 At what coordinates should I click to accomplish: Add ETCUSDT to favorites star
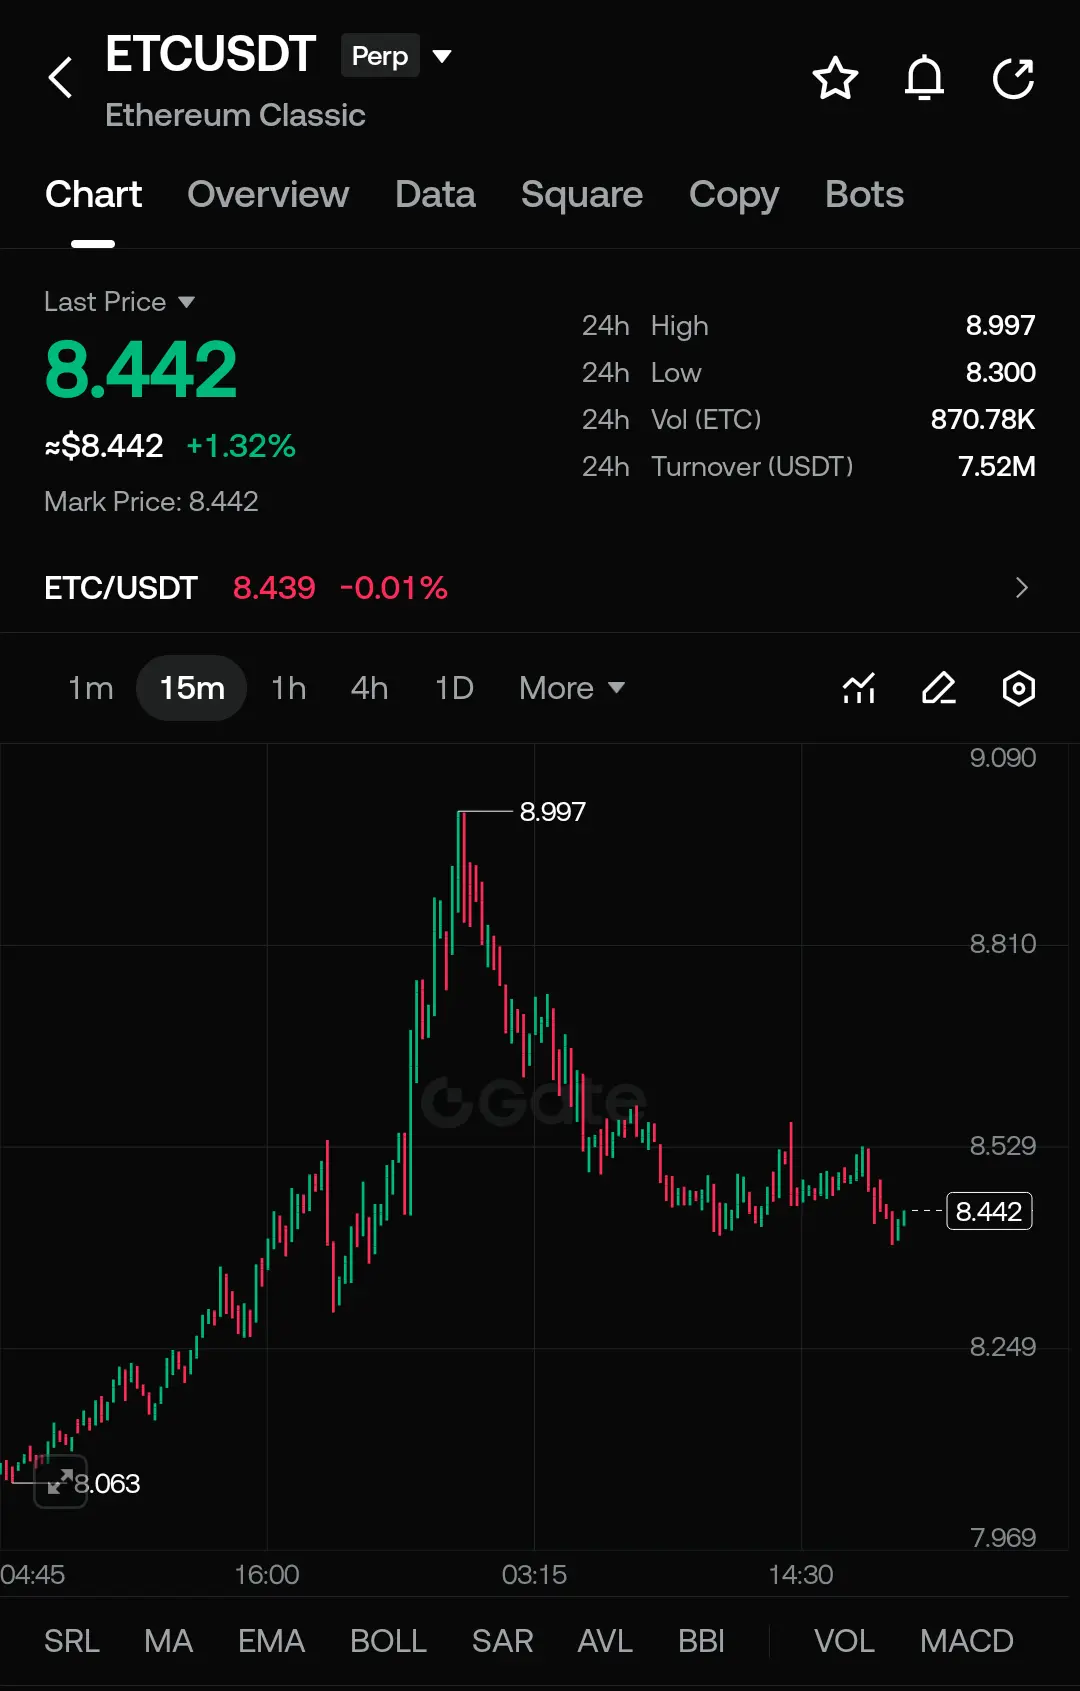835,79
